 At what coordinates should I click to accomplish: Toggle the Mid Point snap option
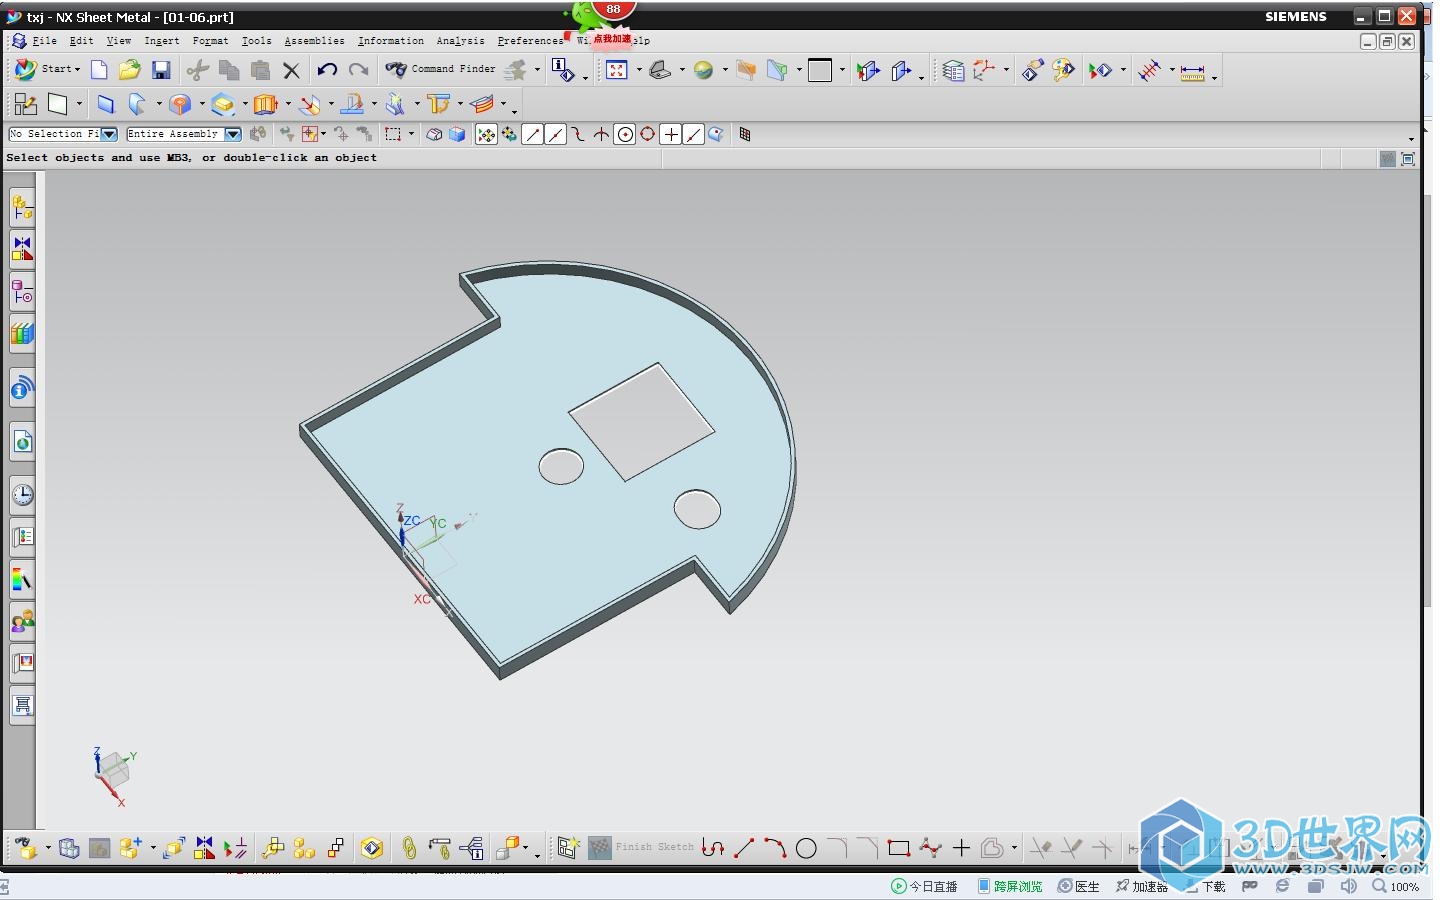[555, 134]
